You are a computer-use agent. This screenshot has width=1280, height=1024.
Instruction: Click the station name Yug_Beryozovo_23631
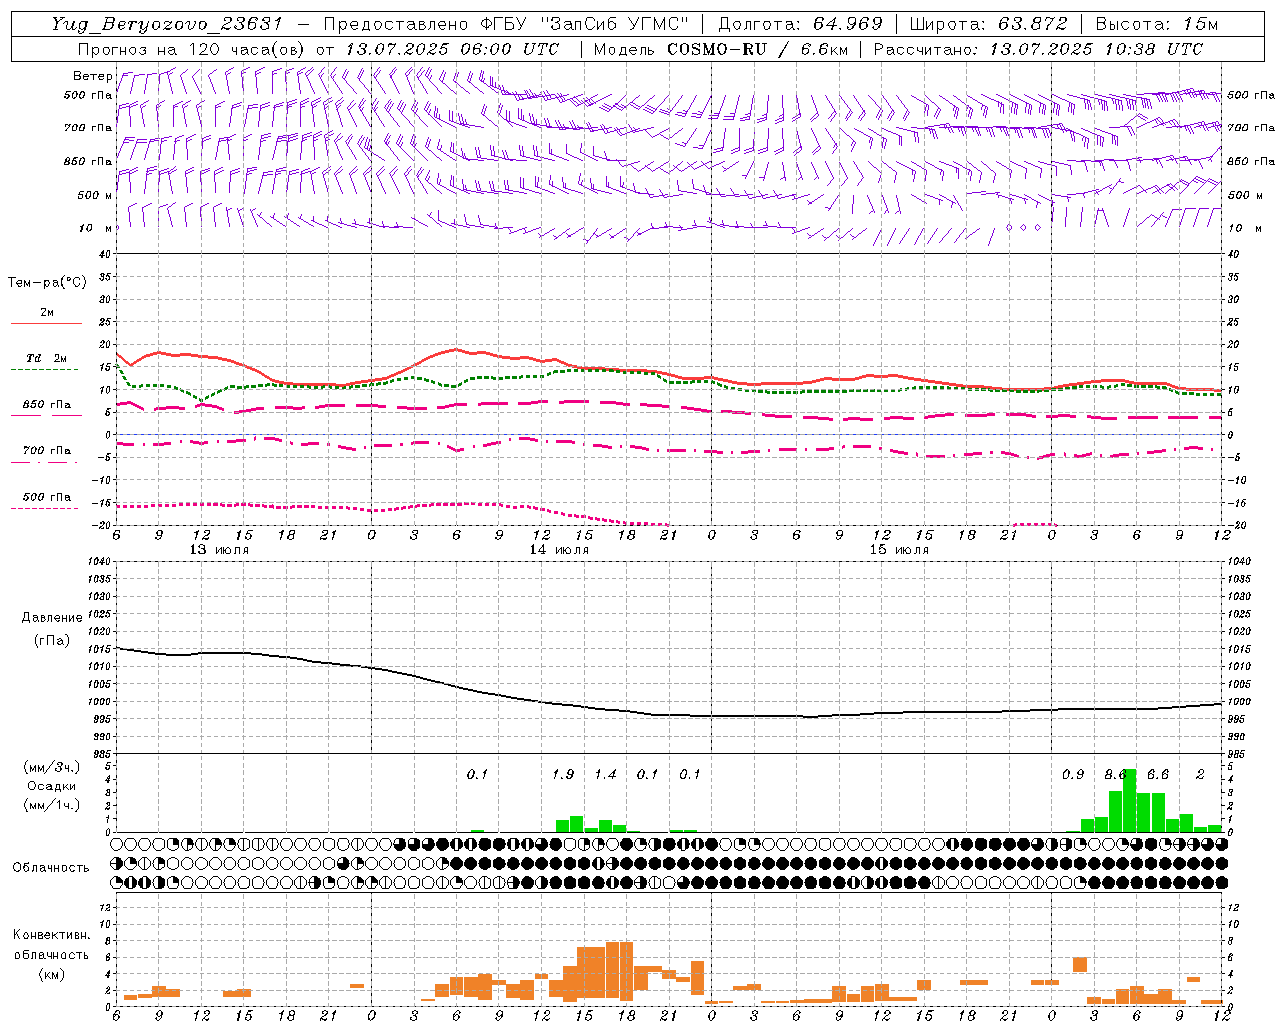pos(167,24)
